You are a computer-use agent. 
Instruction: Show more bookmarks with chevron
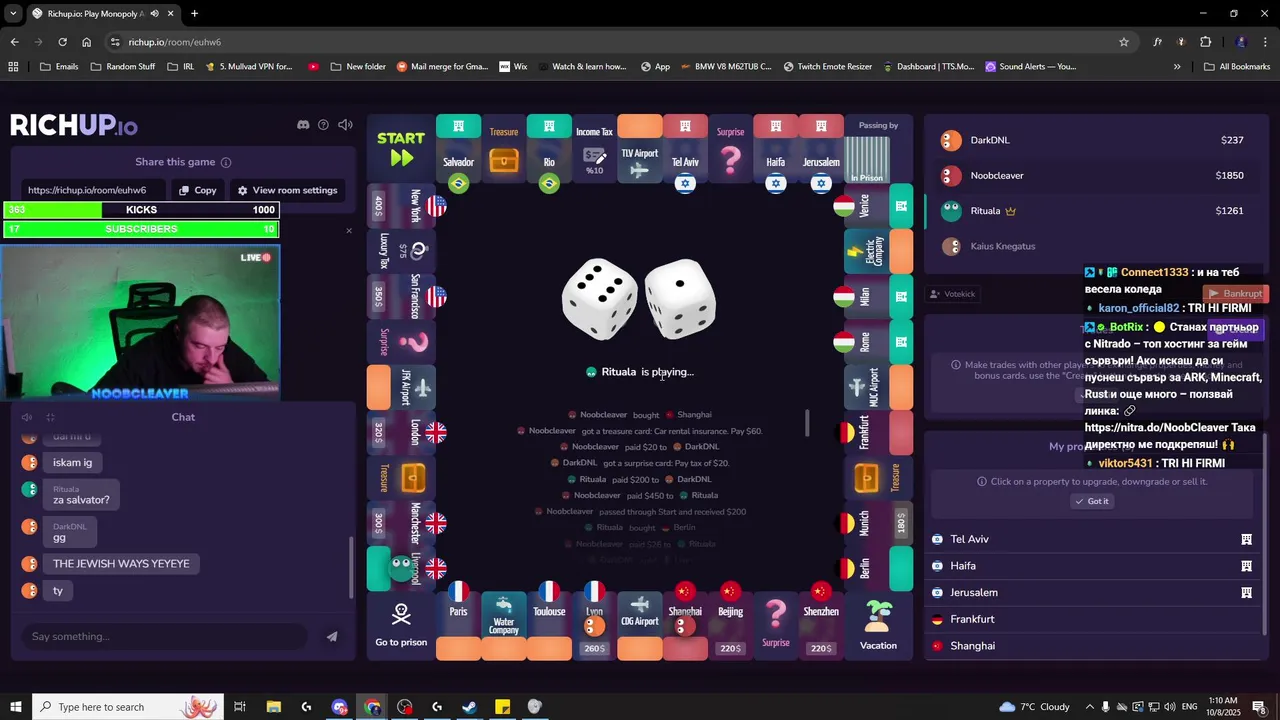pos(1177,67)
